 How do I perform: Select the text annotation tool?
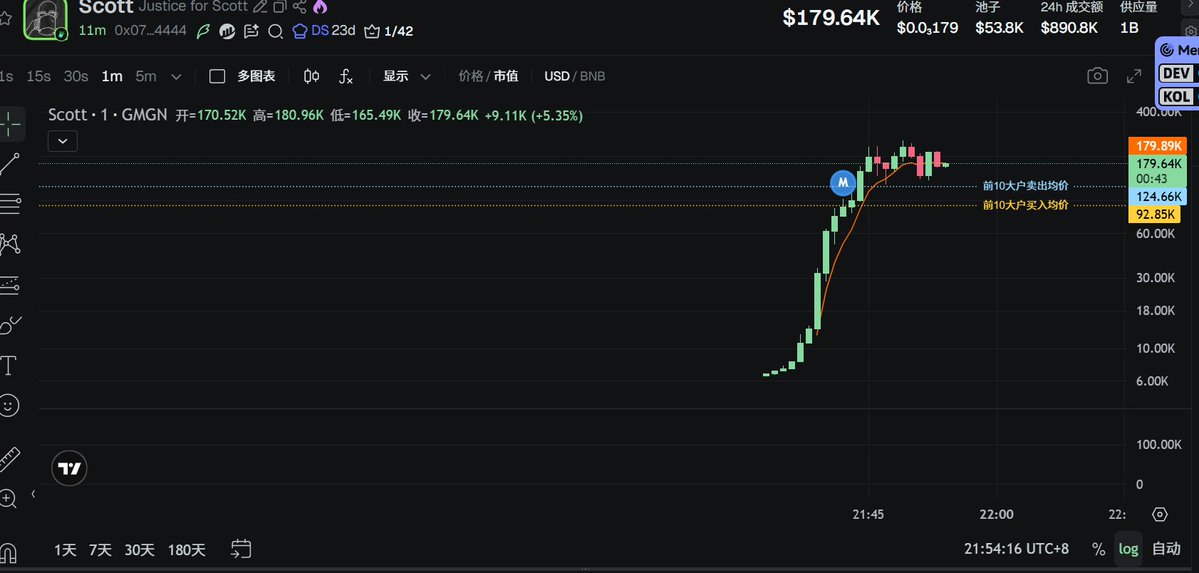click(x=9, y=365)
